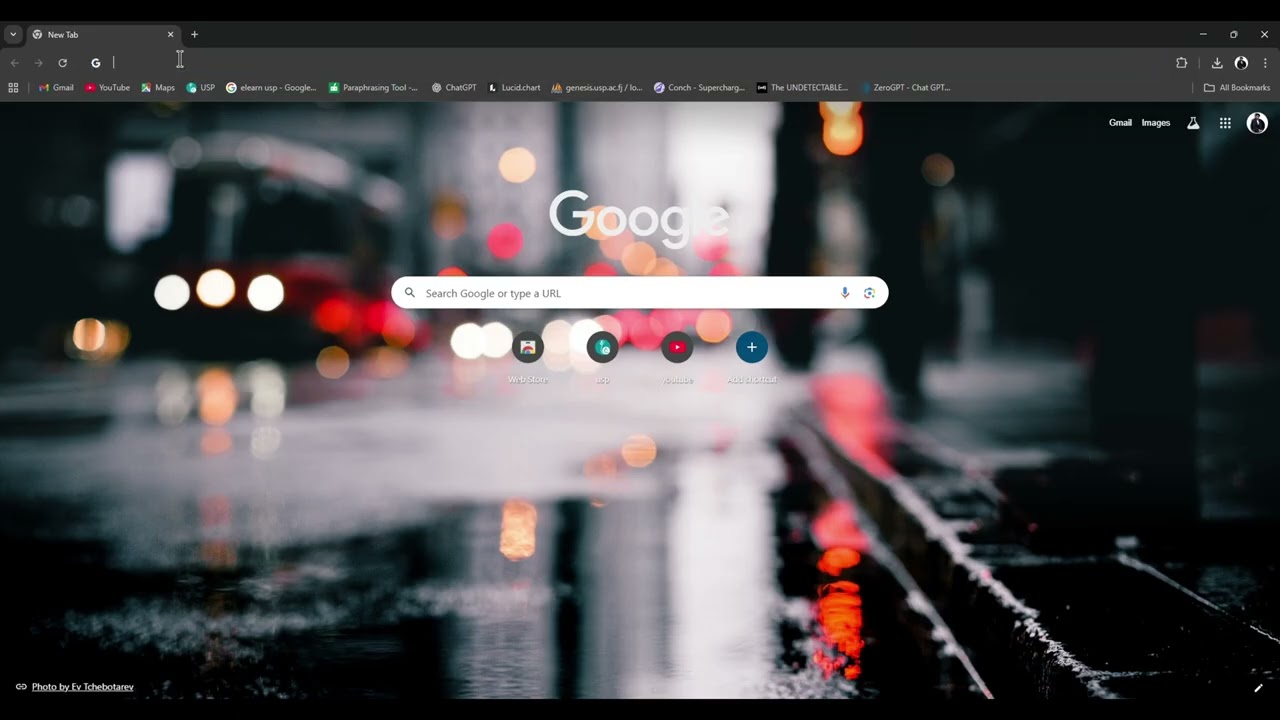Search by image with Google Lens
1280x720 pixels.
(869, 293)
